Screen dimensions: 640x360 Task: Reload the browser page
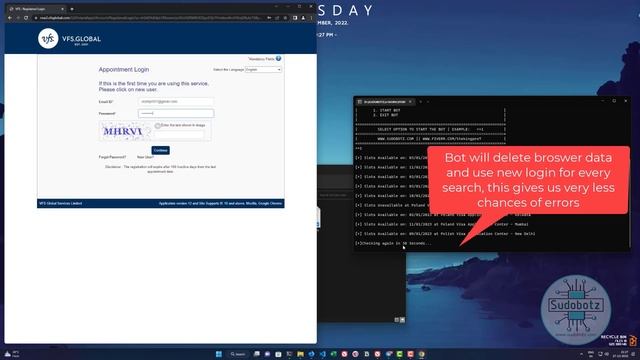pyautogui.click(x=26, y=18)
